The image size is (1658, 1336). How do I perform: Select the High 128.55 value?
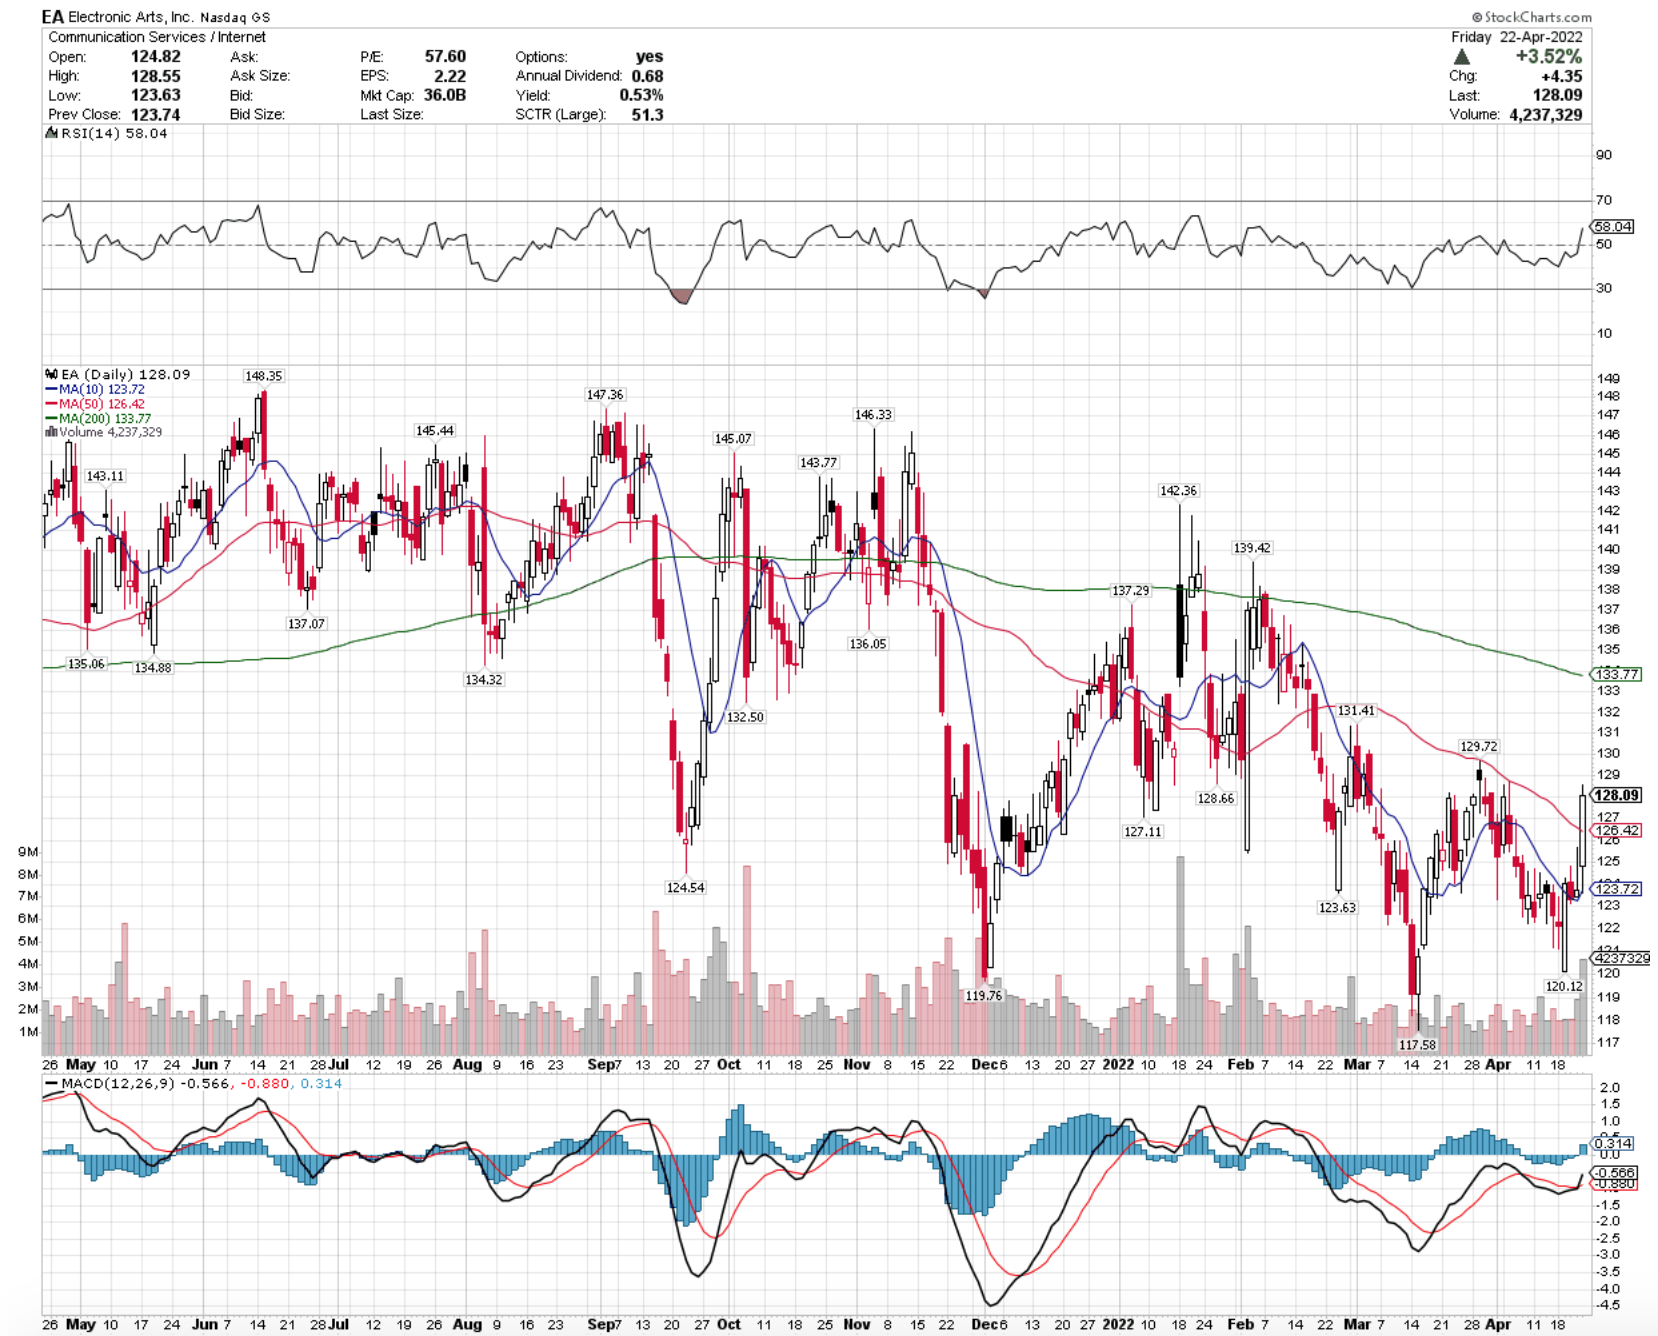pyautogui.click(x=156, y=76)
